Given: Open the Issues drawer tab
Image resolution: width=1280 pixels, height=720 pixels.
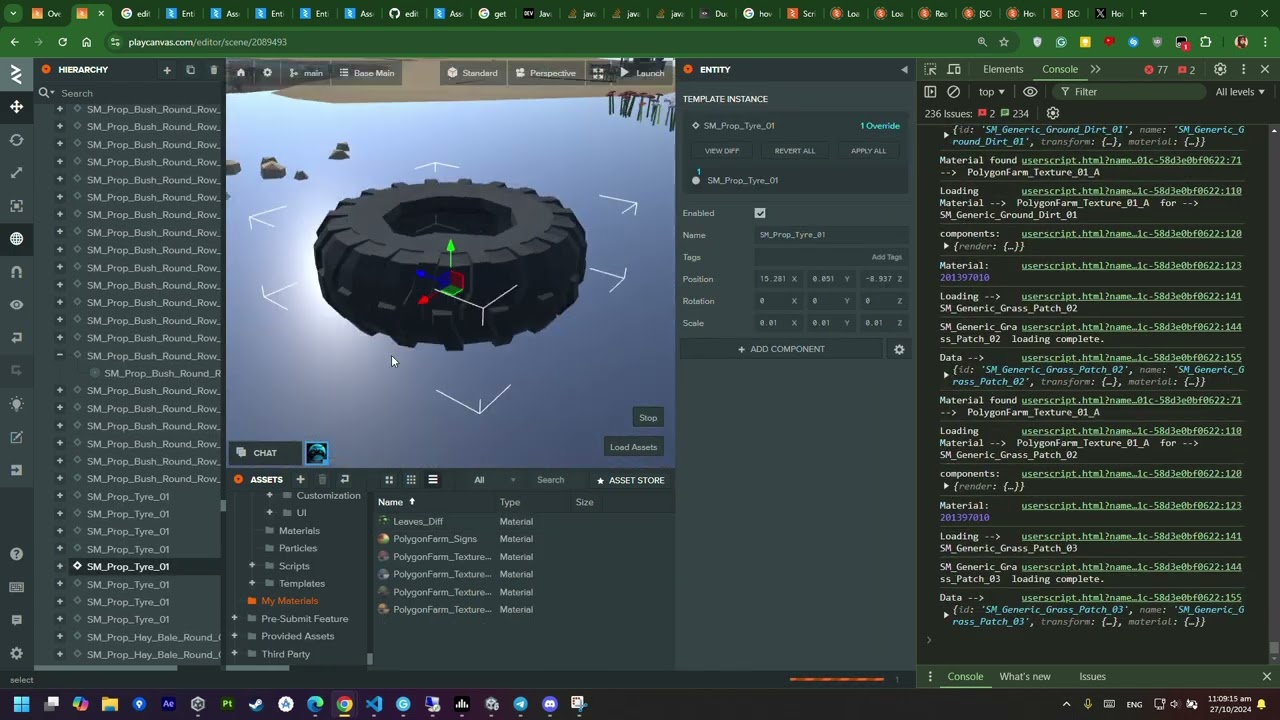Looking at the screenshot, I should coord(1092,677).
